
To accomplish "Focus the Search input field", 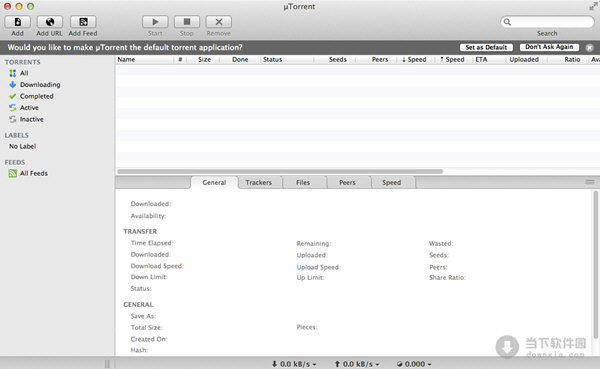I will pyautogui.click(x=547, y=22).
